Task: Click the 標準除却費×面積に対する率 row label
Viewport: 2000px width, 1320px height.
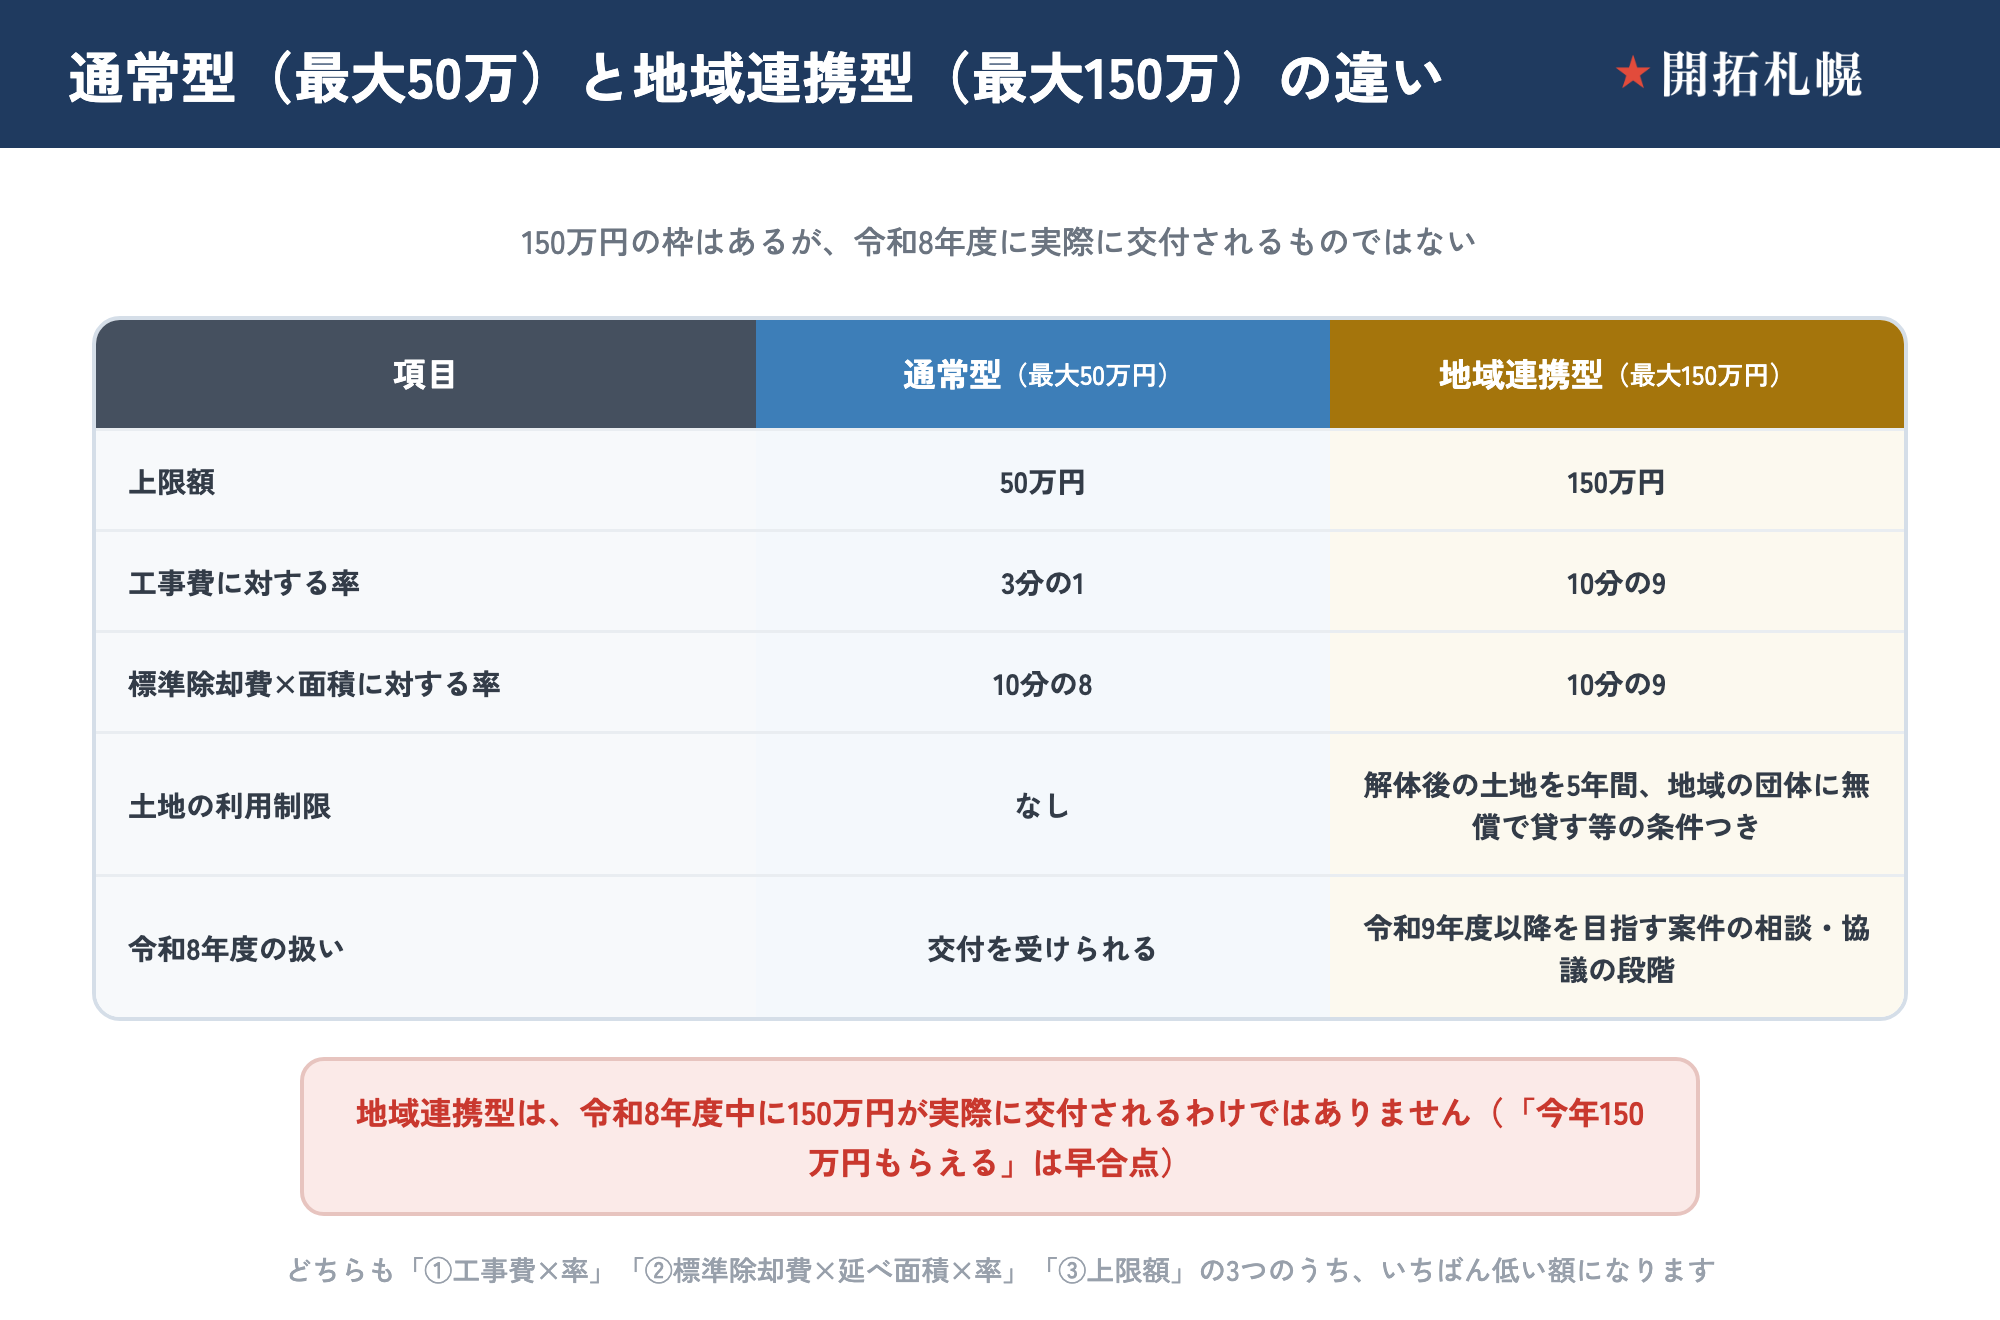Action: 314,684
